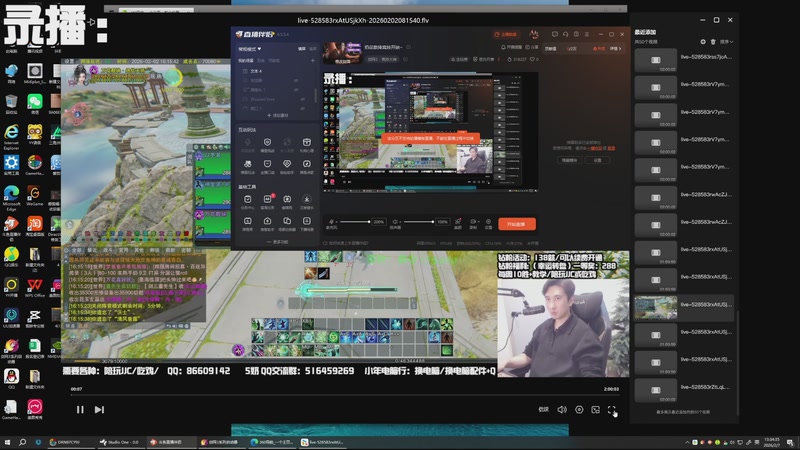Screen dimensions: 800x450
Task: Mute the player volume speaker icon
Action: [562, 409]
